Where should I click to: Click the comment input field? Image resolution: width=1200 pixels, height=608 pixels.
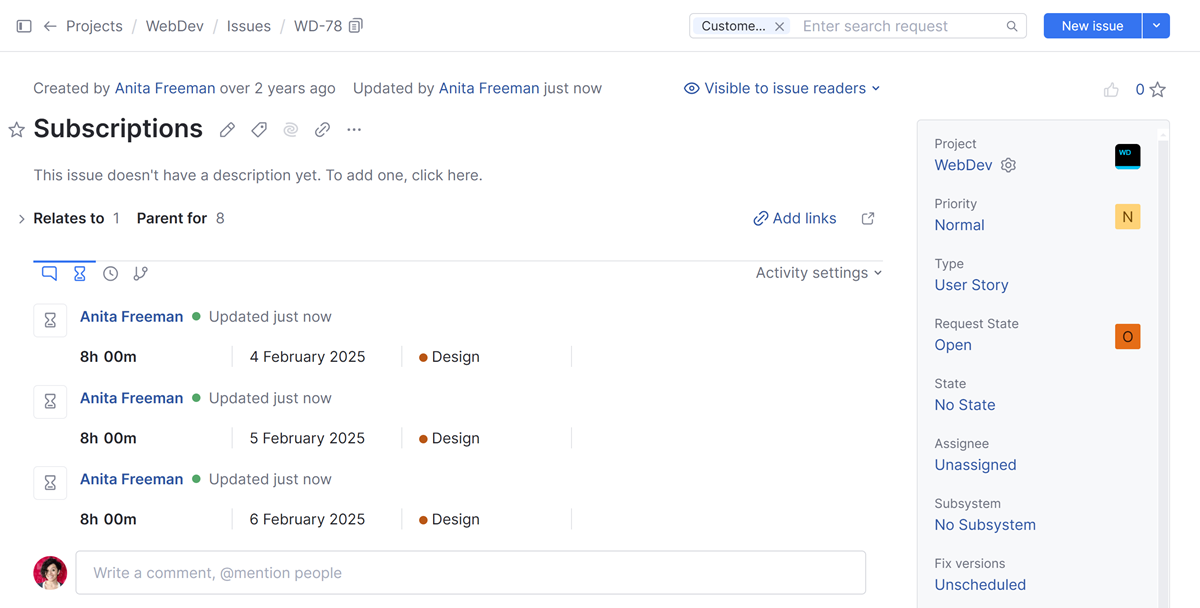coord(470,572)
